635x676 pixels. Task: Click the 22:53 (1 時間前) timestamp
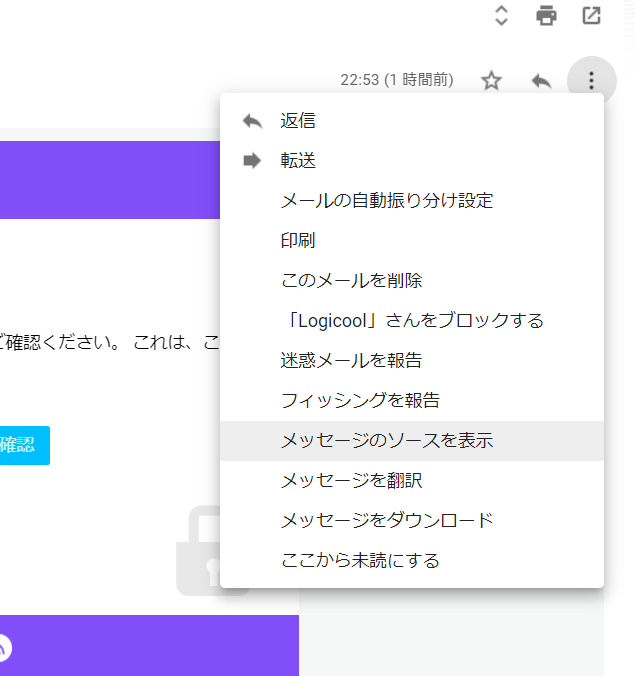tap(397, 80)
